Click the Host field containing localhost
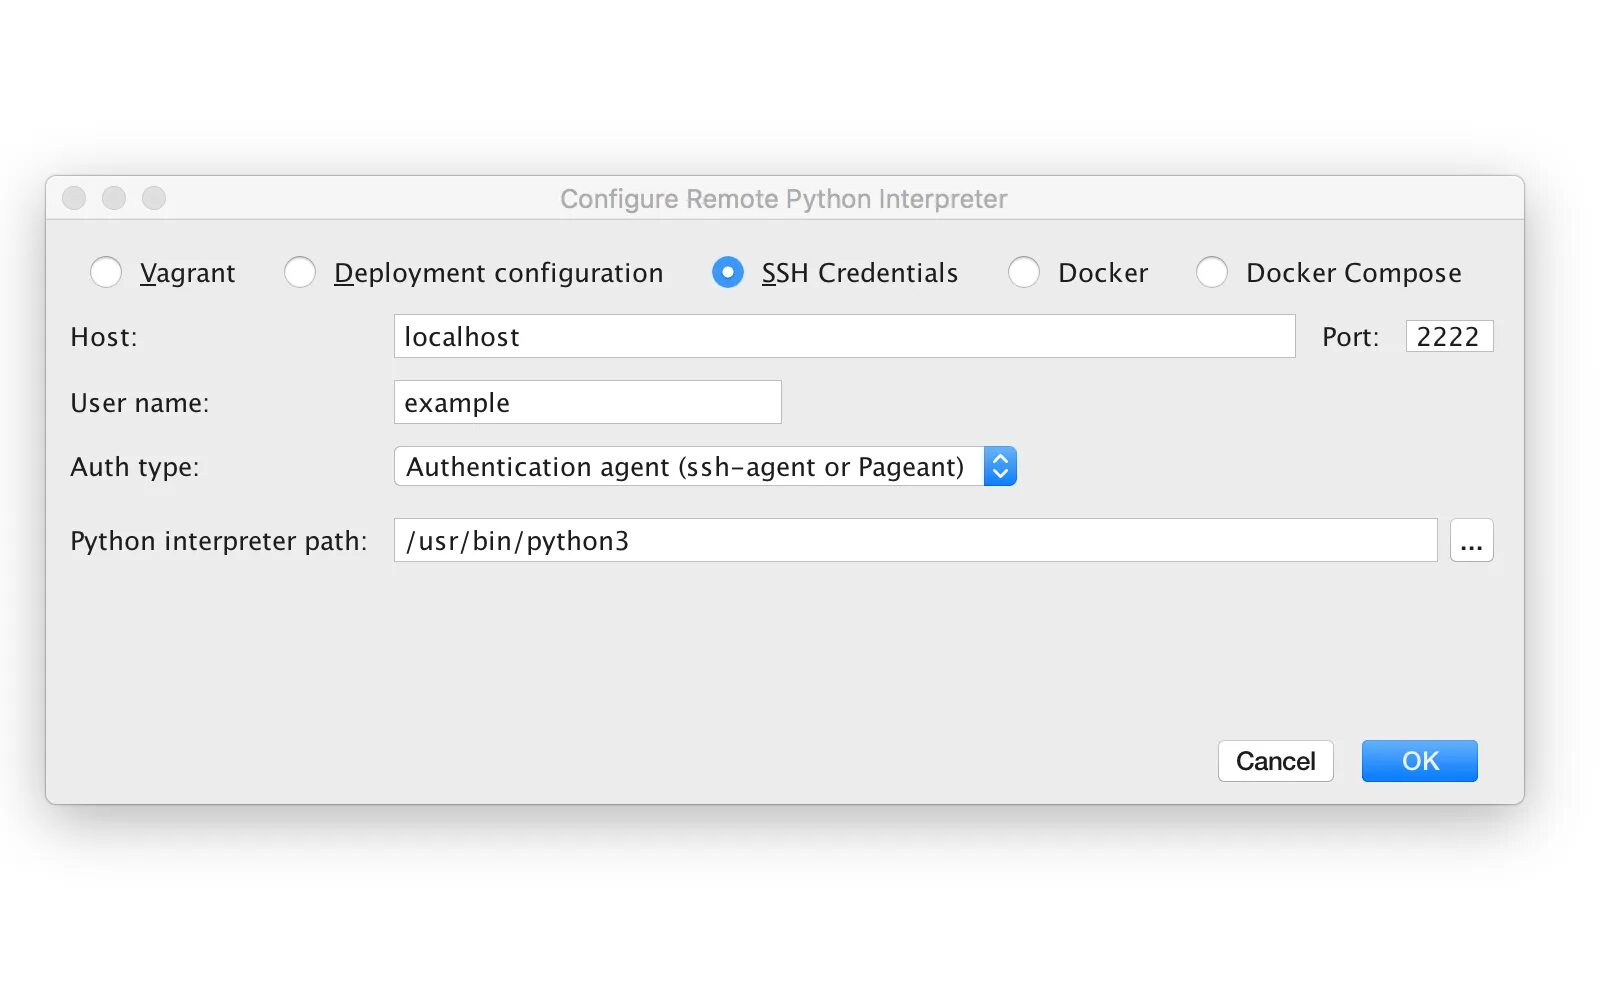The image size is (1600, 1000). coord(844,337)
